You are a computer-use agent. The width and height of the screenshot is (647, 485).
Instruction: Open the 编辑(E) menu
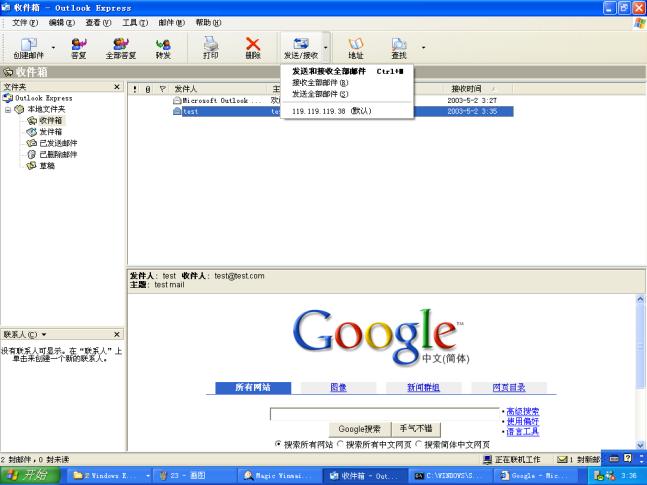(61, 23)
